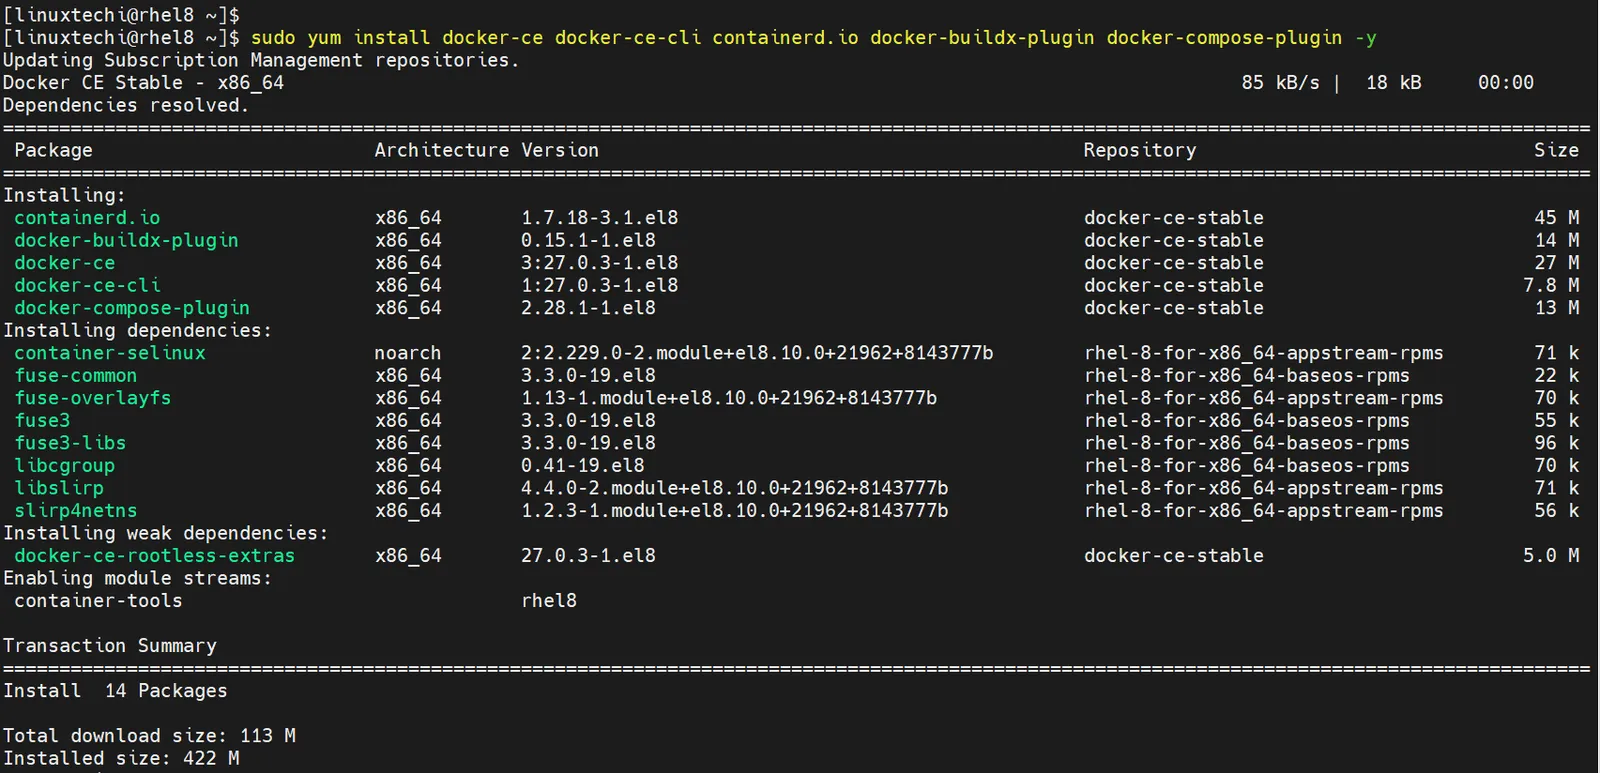Click the 45 M size of containerd.io

tap(1557, 218)
